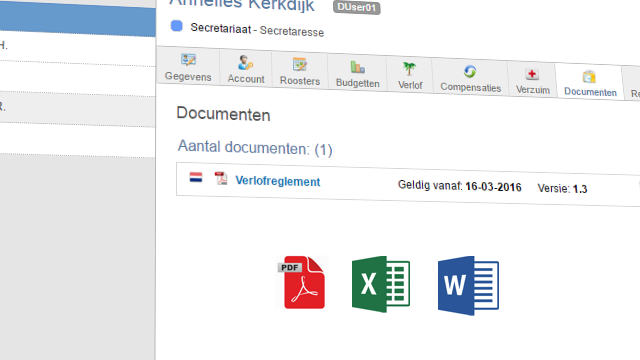Click the small PDF icon beside Verlofreglement
Image resolution: width=640 pixels, height=360 pixels.
221,178
